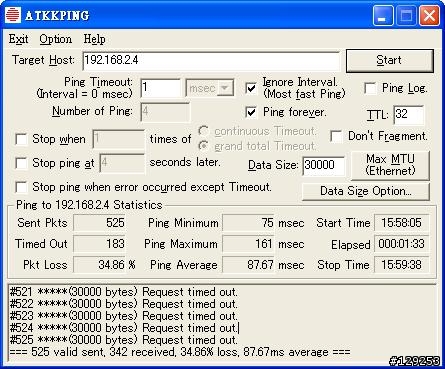
Task: Uncheck Ignore Interval (Most fast Ping)
Action: click(x=251, y=88)
